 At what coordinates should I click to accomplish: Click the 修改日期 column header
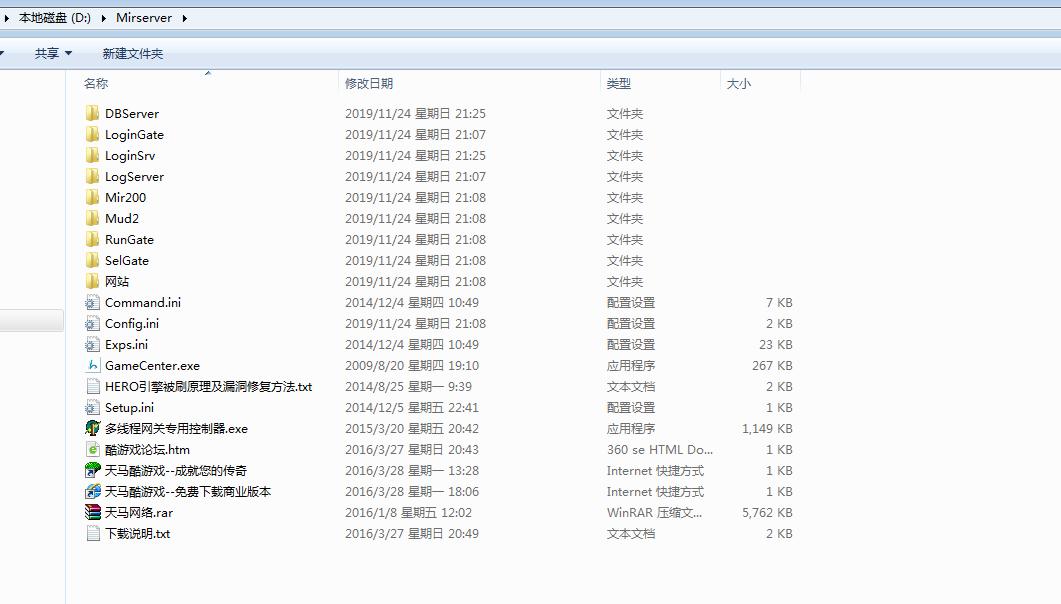[370, 84]
